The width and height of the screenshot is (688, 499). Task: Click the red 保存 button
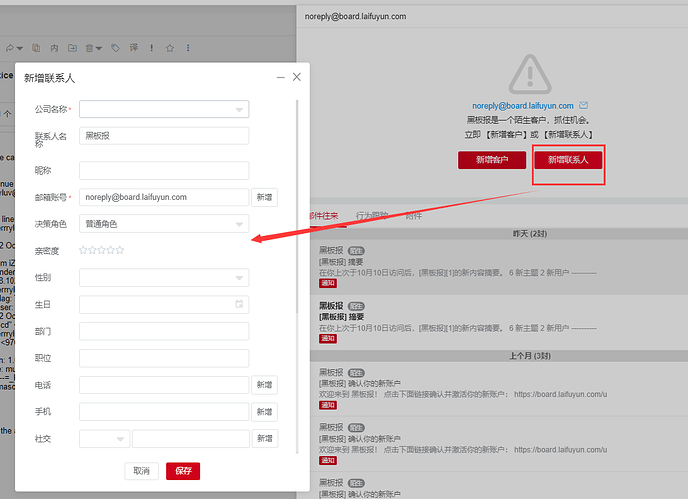pos(183,471)
